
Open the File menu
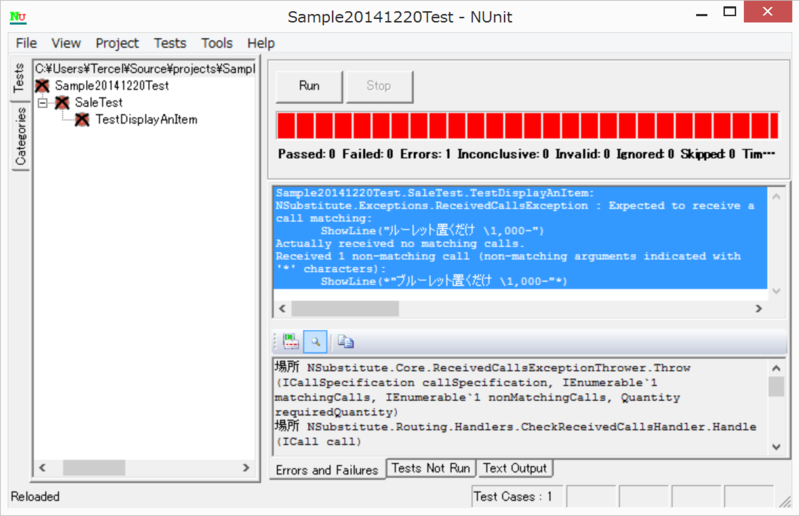point(26,43)
